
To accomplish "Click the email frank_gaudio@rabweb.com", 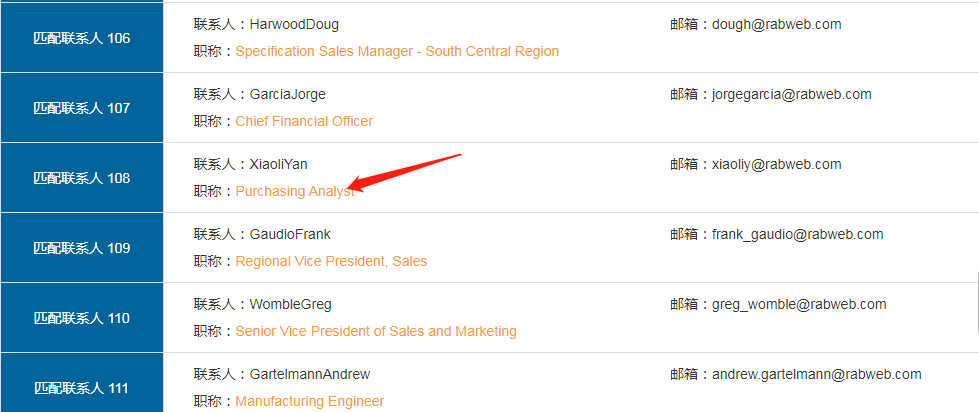I will click(x=797, y=235).
